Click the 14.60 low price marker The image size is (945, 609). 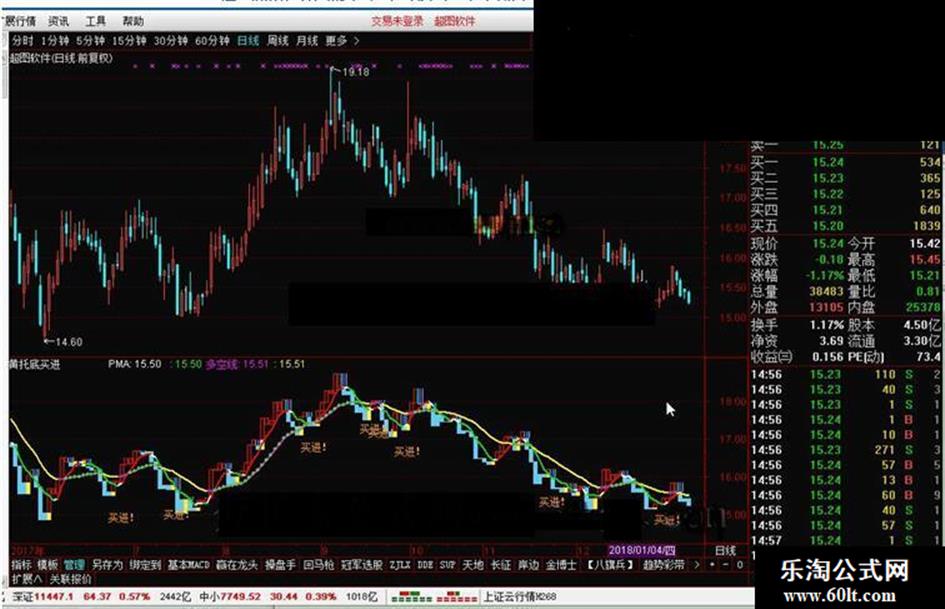(x=69, y=342)
